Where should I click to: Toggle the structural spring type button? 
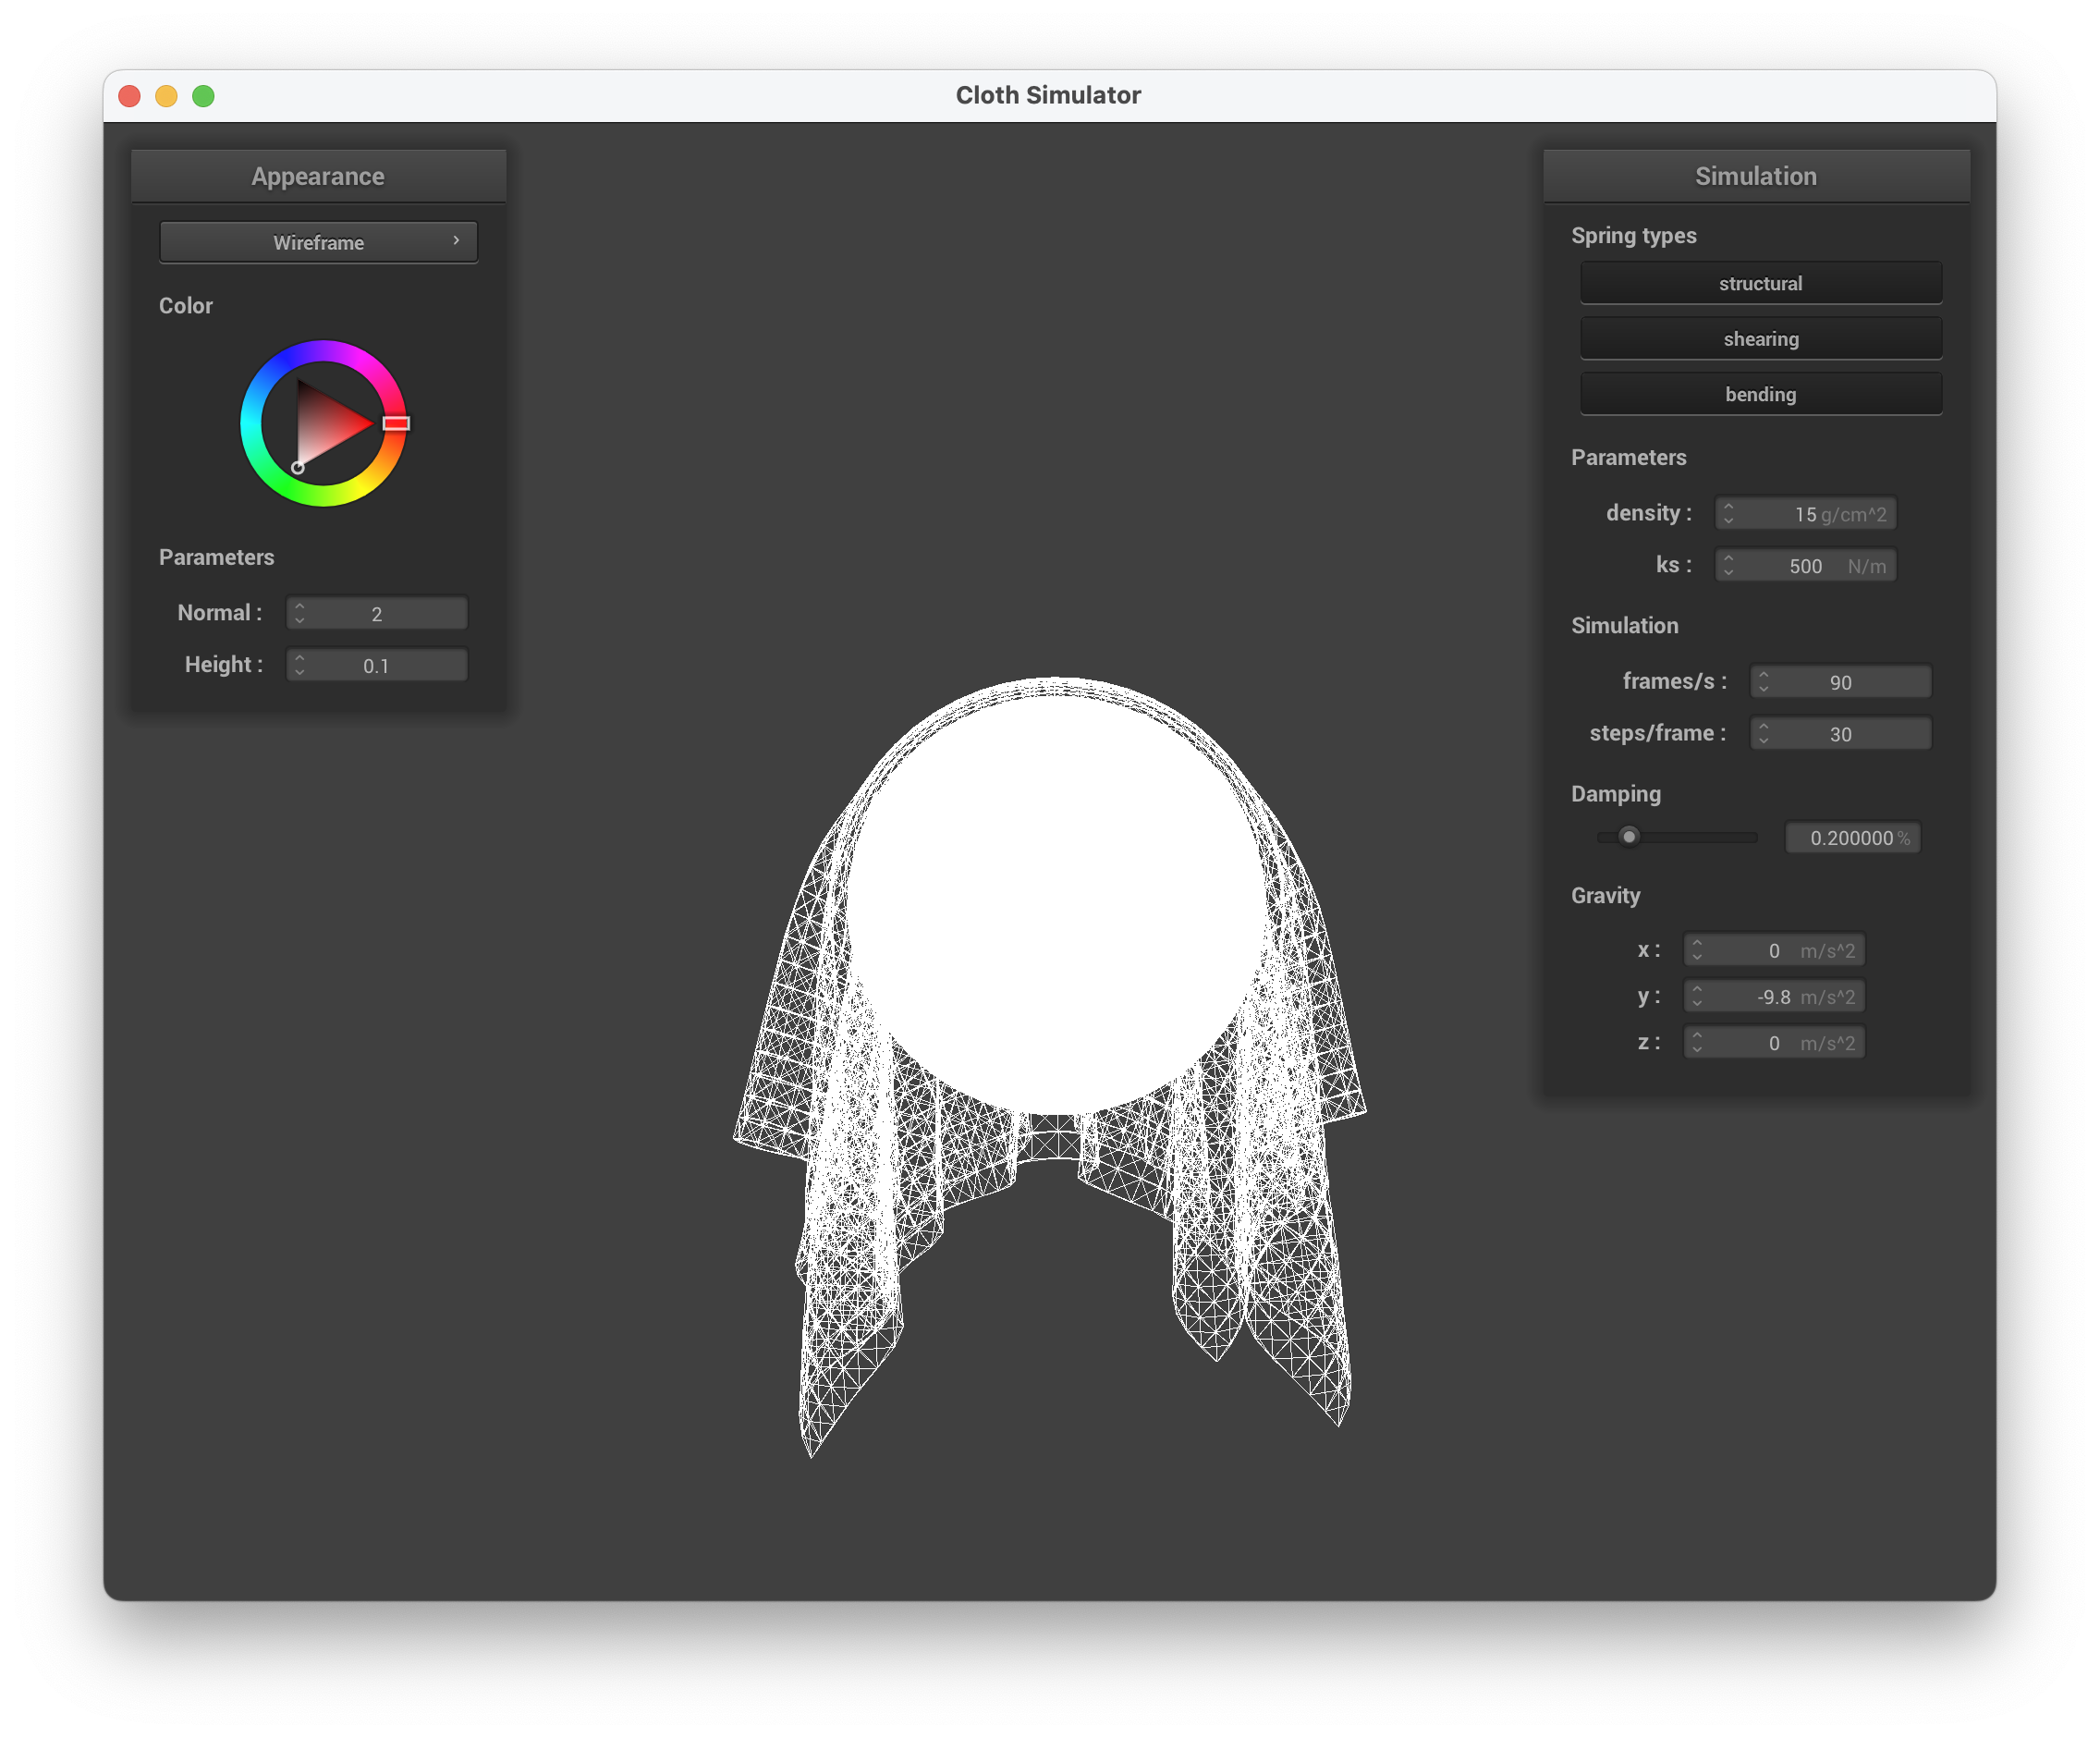[1760, 283]
